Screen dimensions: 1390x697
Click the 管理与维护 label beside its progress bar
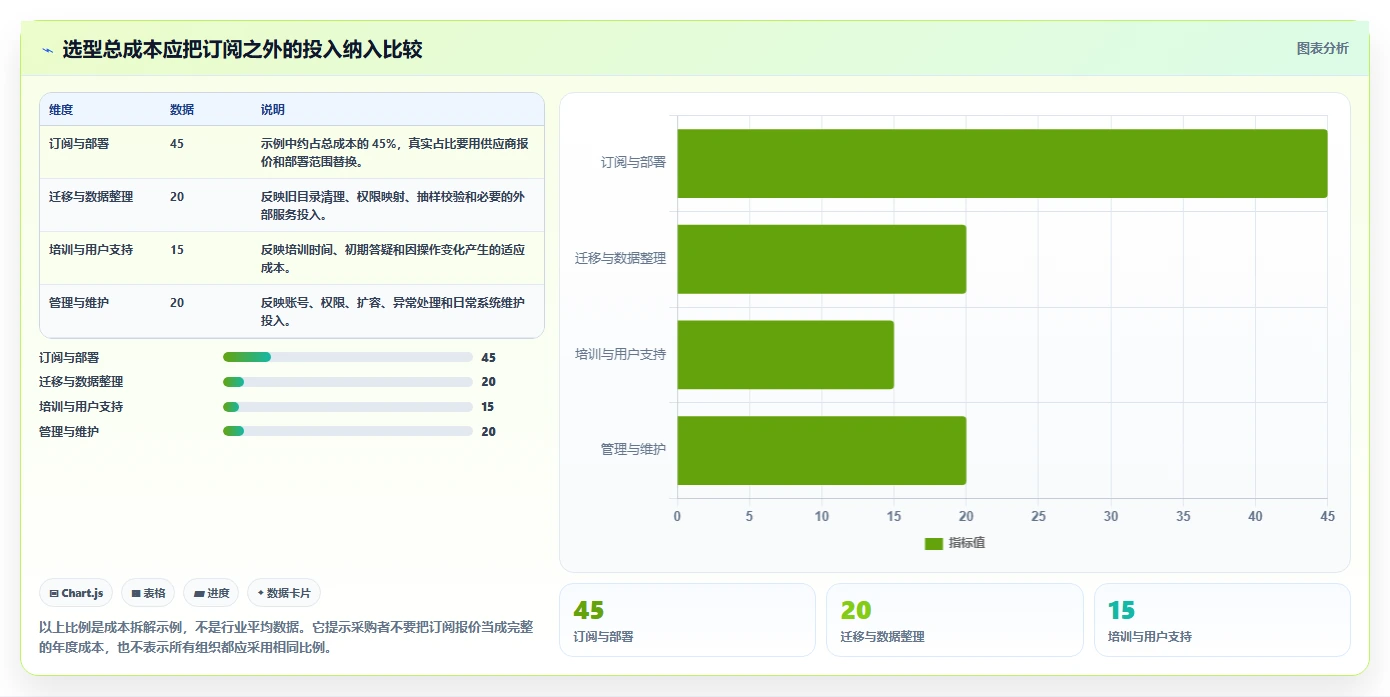pyautogui.click(x=69, y=432)
